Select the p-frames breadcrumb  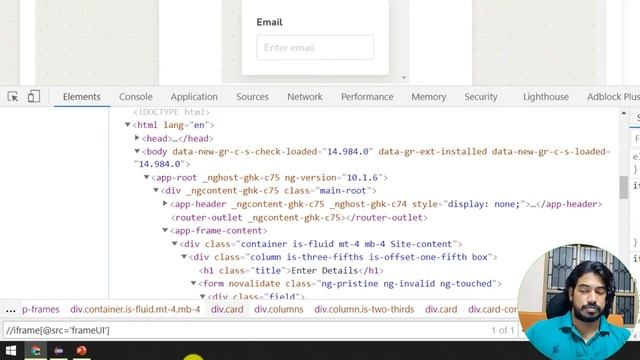click(40, 309)
